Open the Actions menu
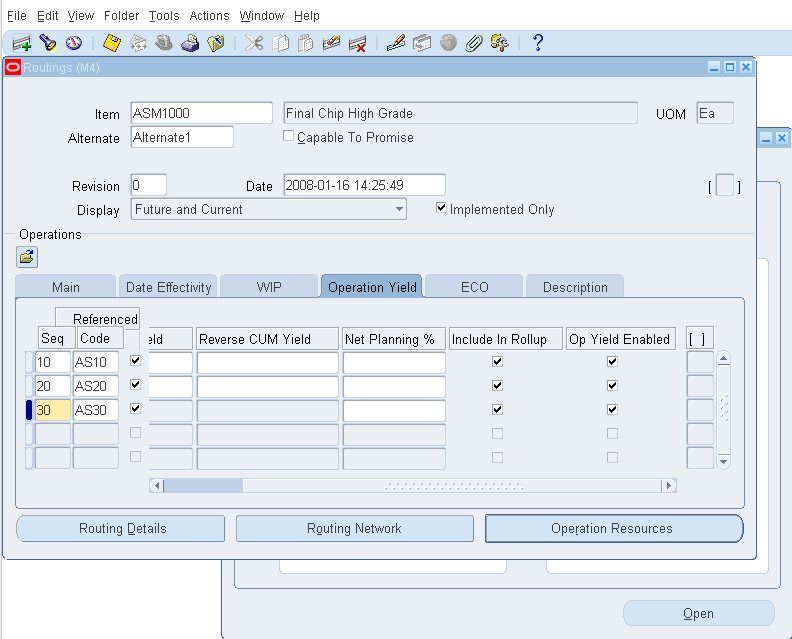Screen dimensions: 792x639 [209, 16]
